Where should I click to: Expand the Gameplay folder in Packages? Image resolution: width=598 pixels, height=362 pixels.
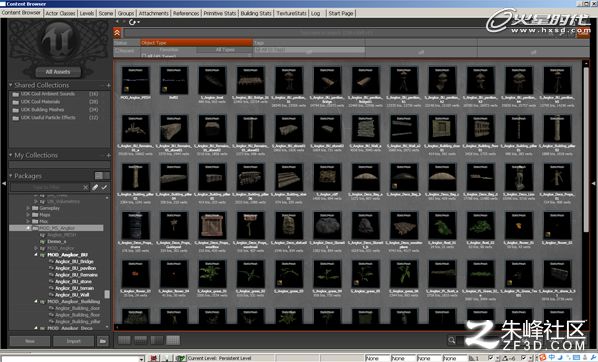point(28,208)
